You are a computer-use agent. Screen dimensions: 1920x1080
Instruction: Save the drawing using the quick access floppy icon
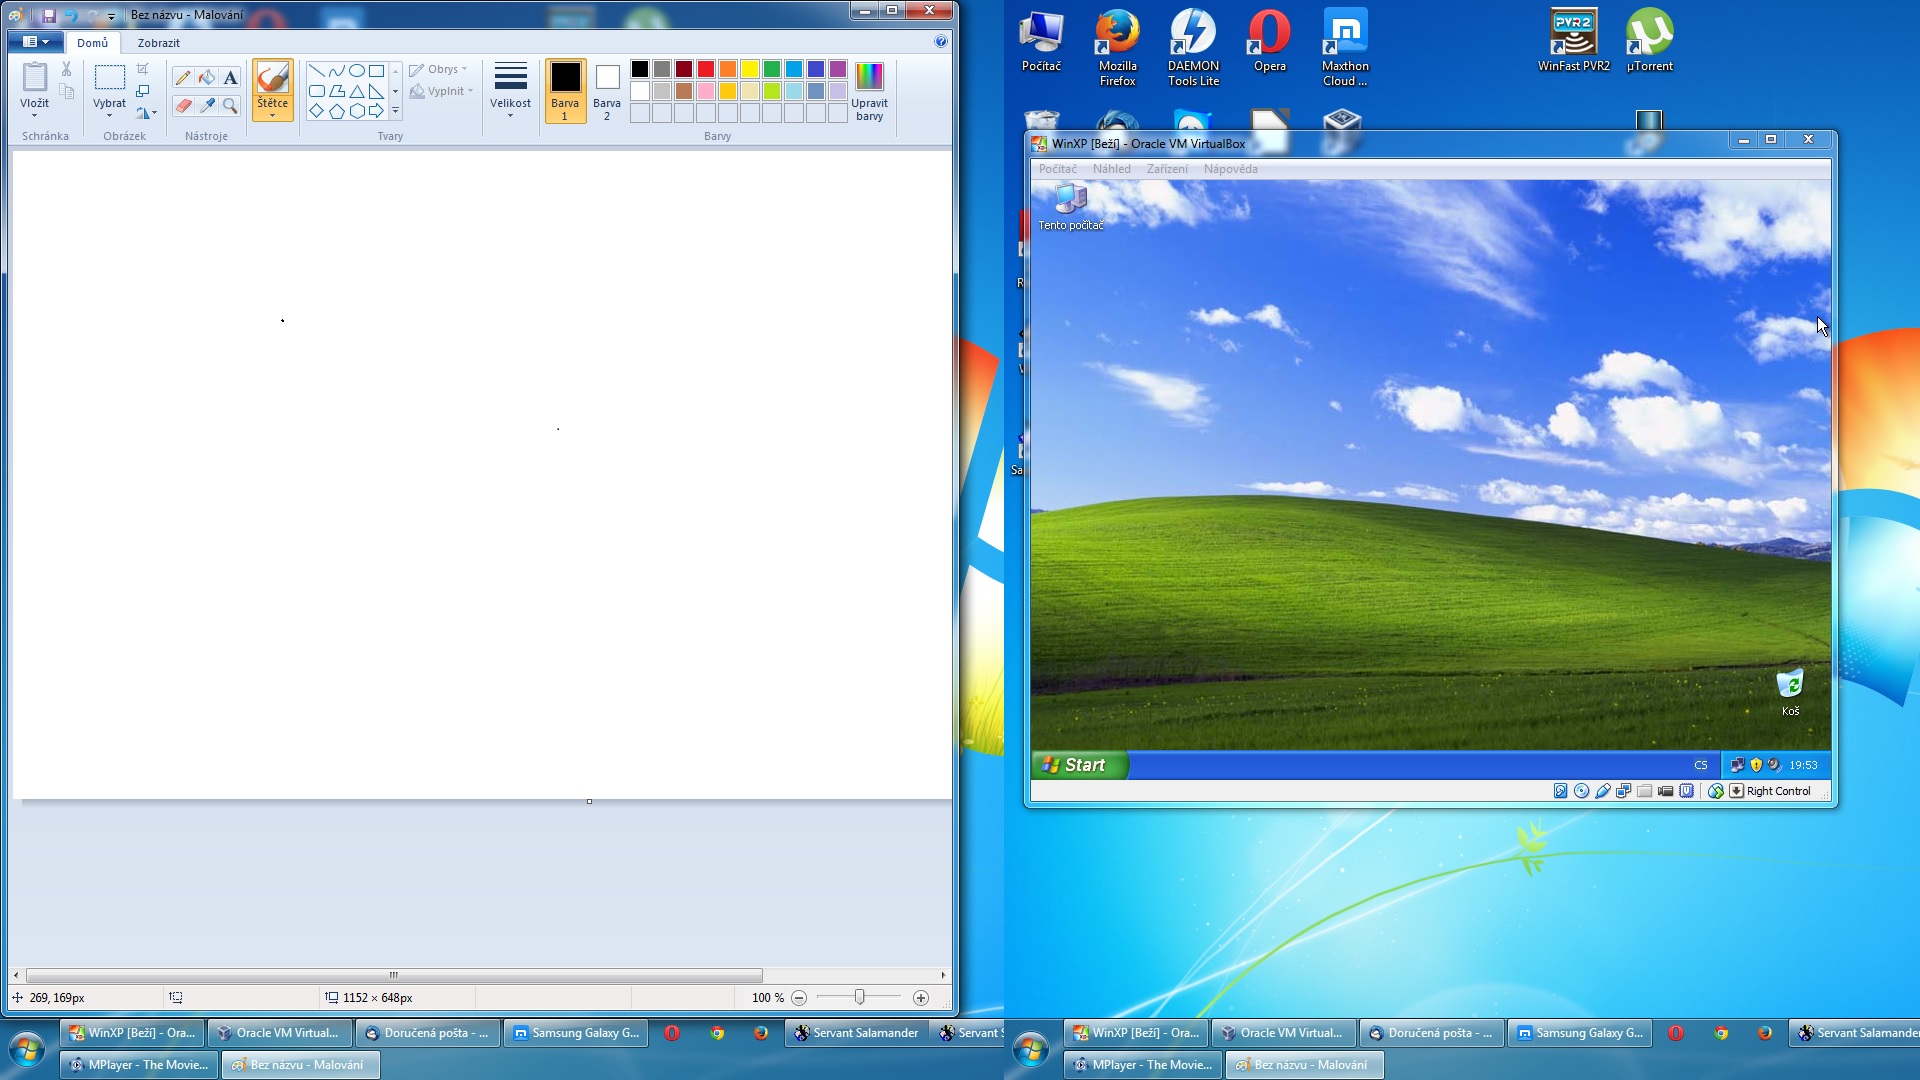point(48,15)
